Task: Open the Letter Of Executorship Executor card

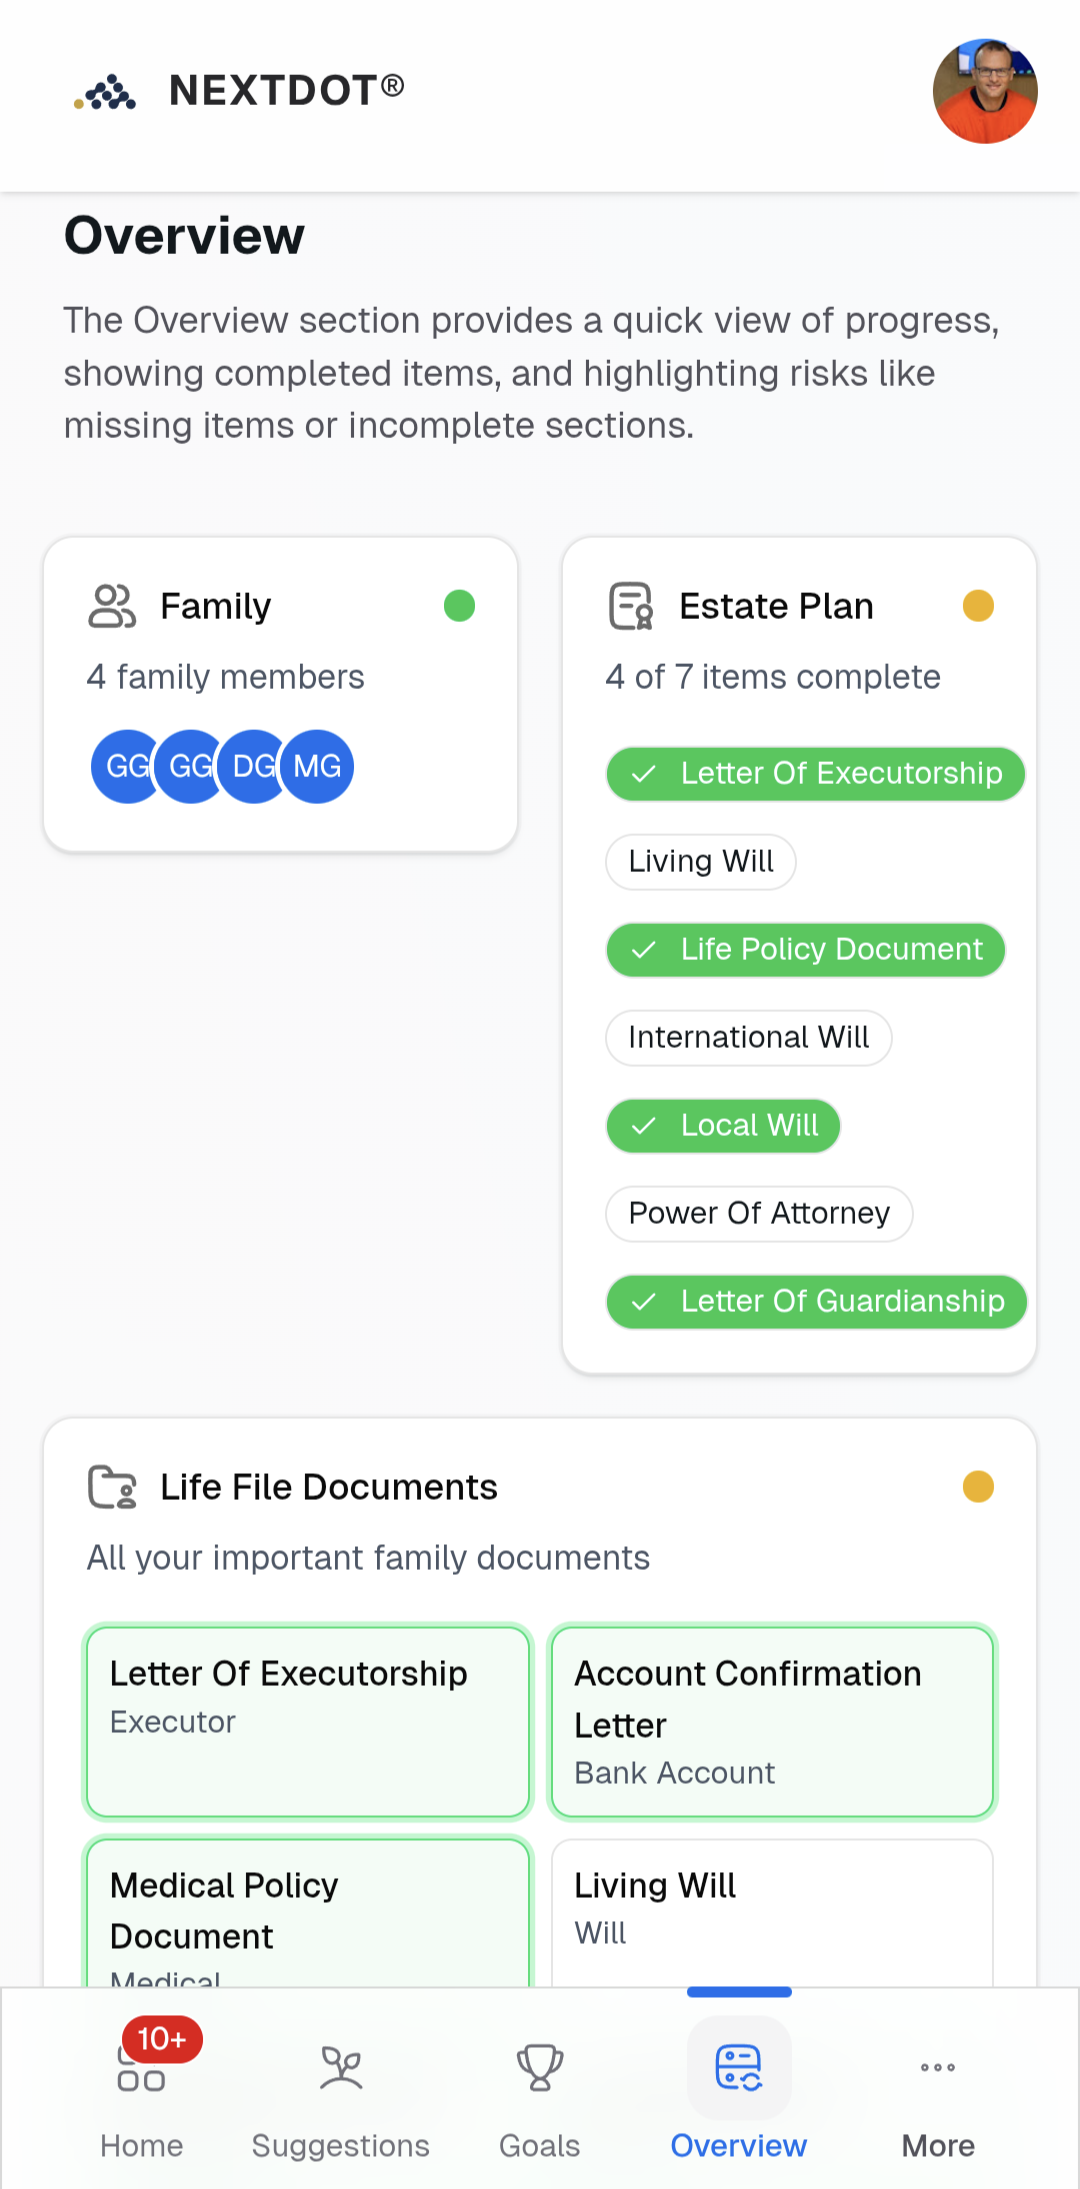Action: coord(308,1722)
